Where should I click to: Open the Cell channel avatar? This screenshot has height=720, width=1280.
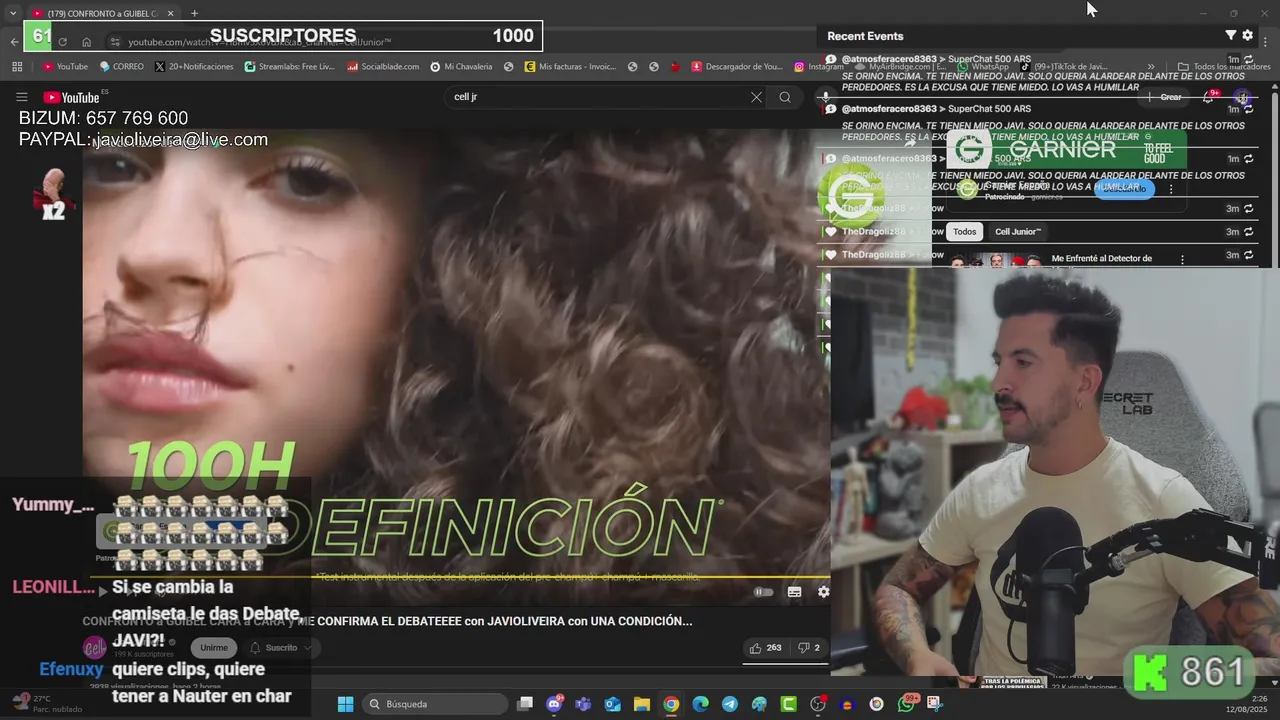95,648
